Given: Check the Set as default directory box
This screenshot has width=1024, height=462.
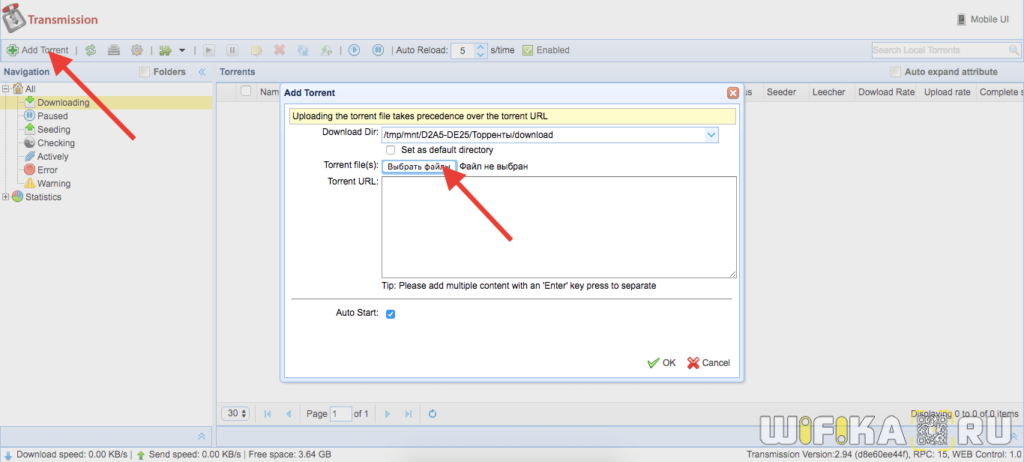Looking at the screenshot, I should pyautogui.click(x=390, y=150).
